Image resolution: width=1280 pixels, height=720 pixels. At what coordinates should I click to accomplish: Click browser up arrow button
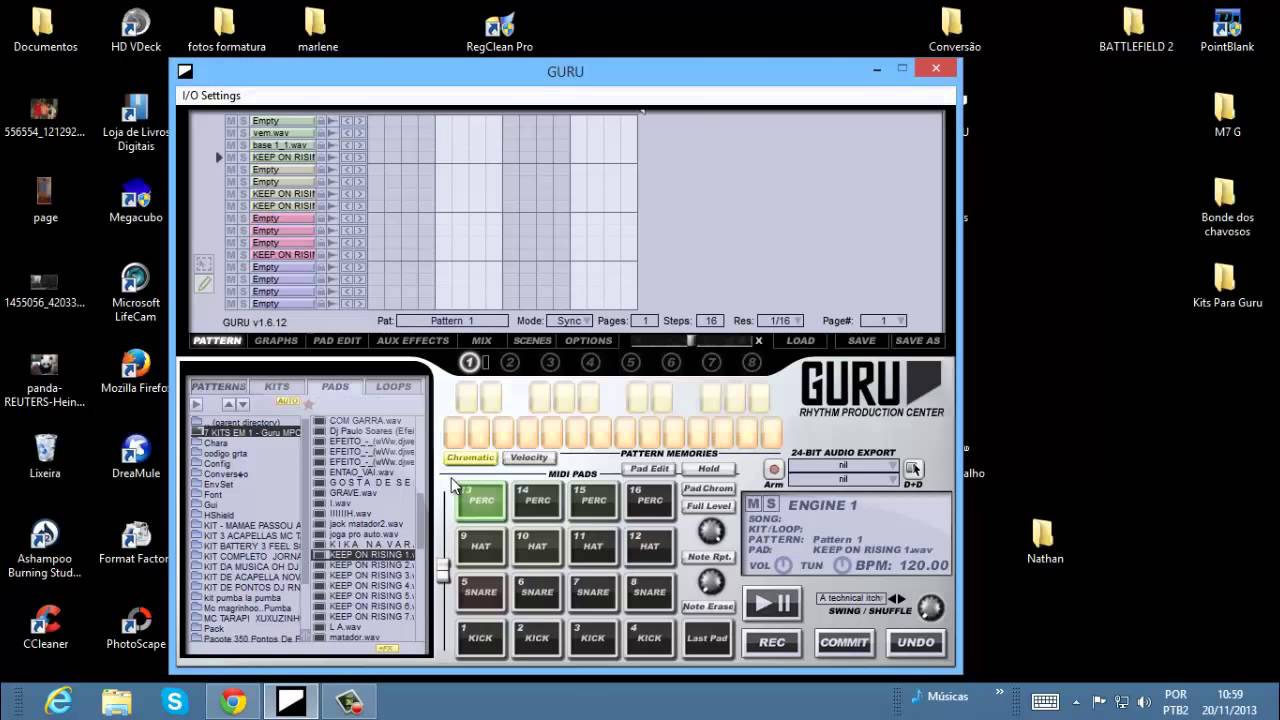tap(229, 404)
